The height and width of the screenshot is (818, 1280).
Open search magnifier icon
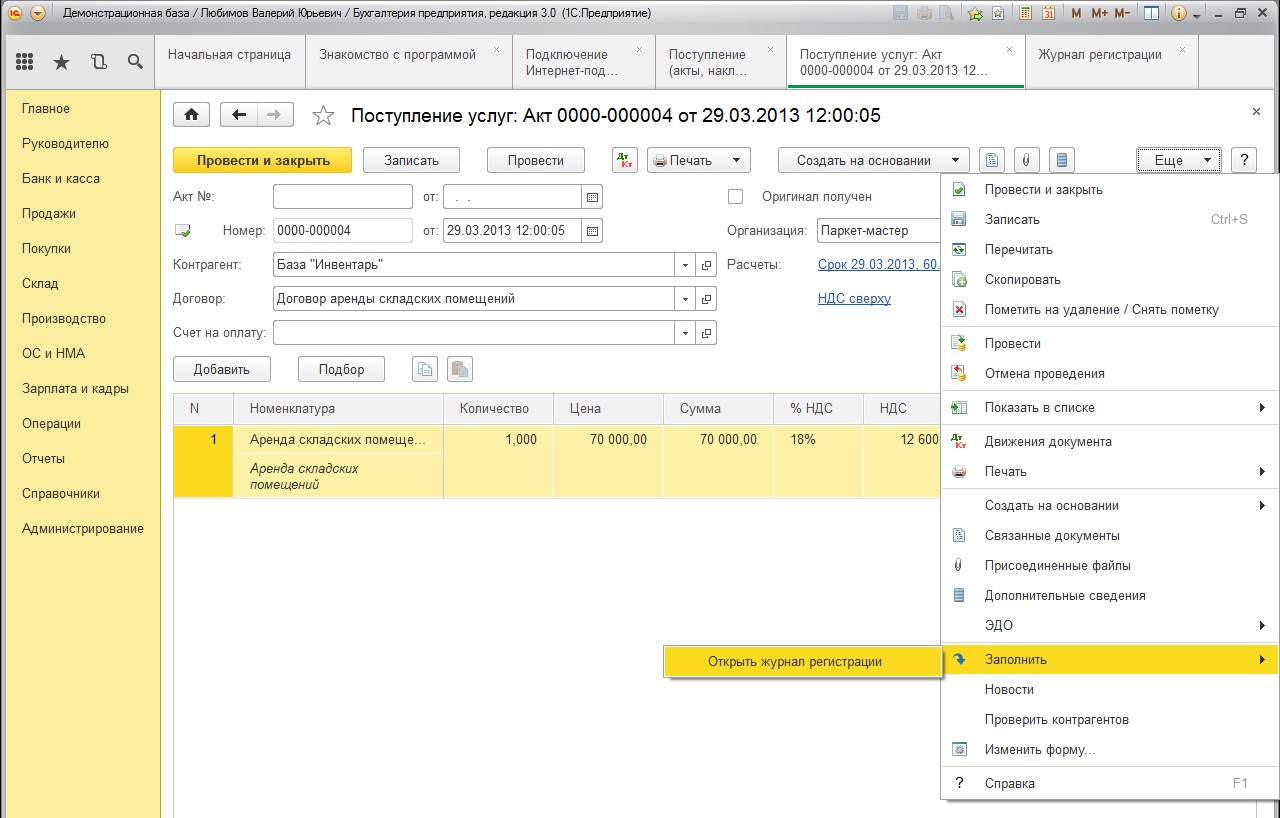click(x=135, y=62)
